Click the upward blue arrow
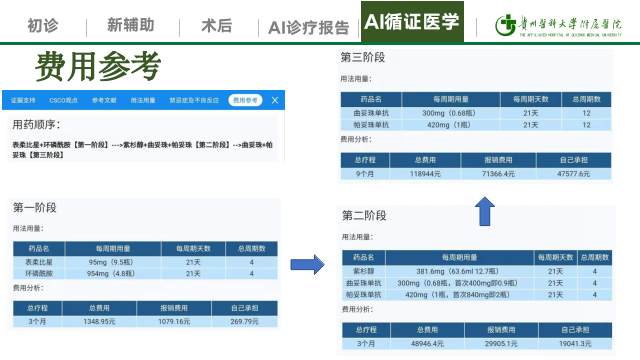640x360 pixels. 485,211
